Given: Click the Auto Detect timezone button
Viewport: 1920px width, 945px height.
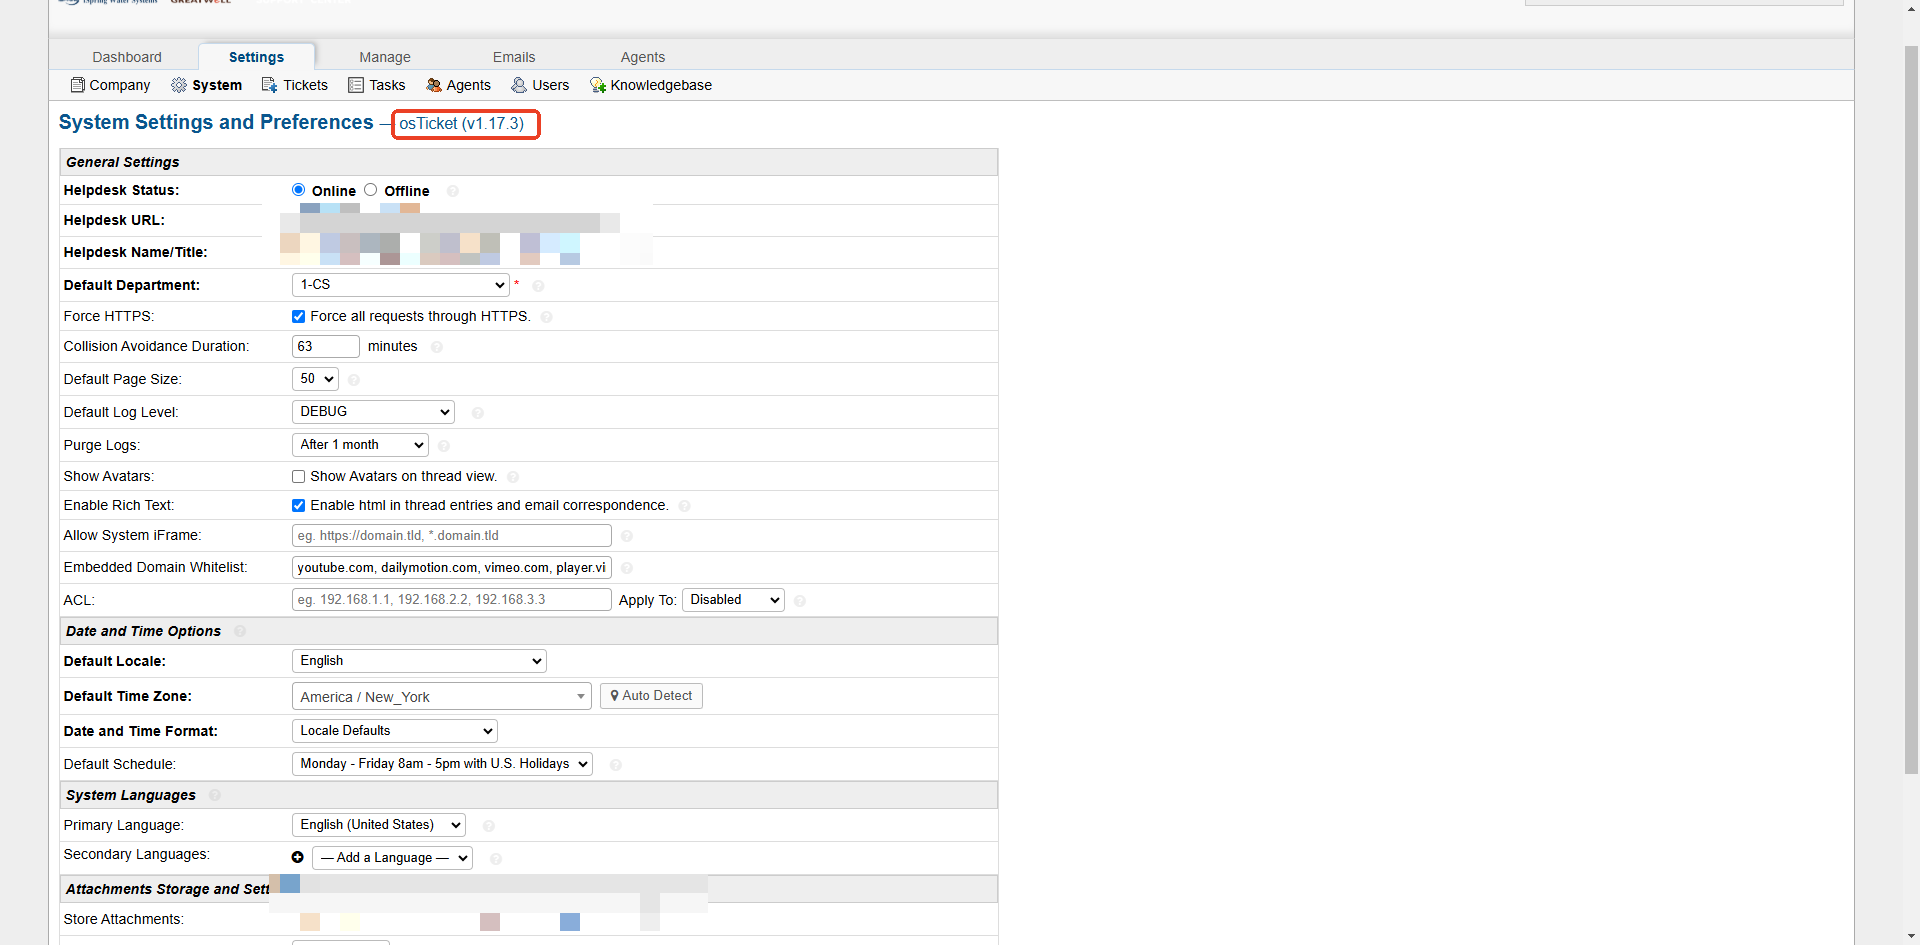Looking at the screenshot, I should [651, 696].
